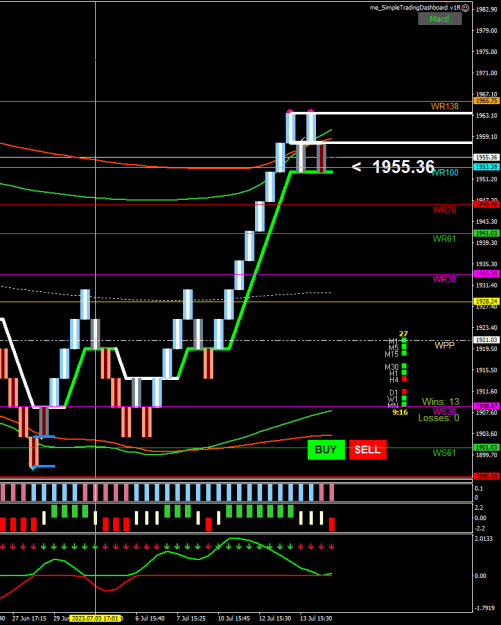Click the magenta dot atop first peak candle

(289, 111)
